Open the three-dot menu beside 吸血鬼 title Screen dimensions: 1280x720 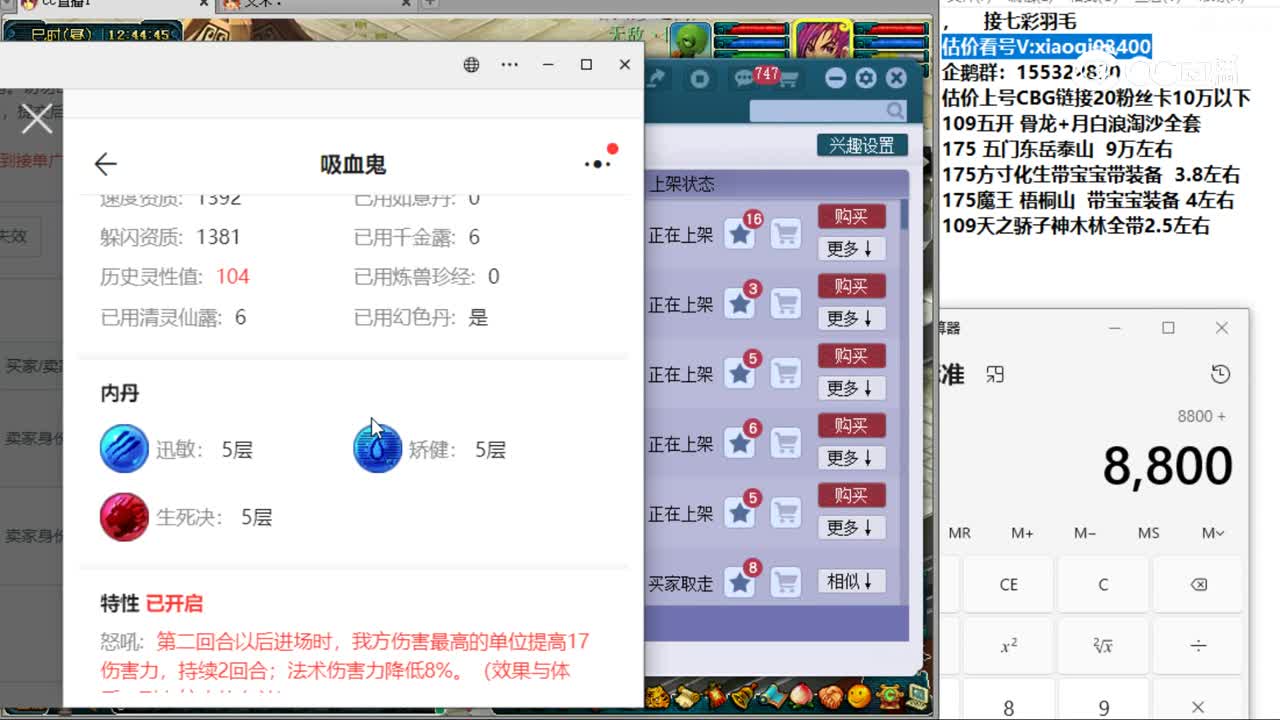point(598,163)
